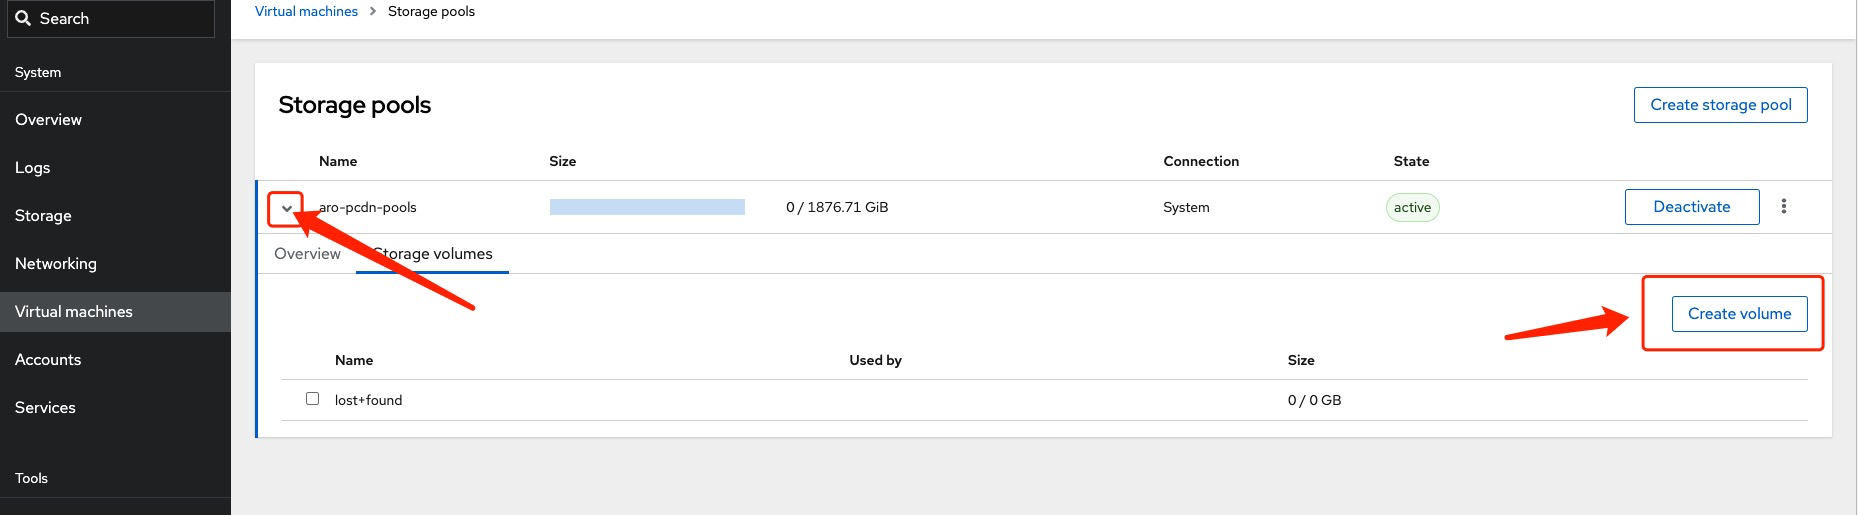Open Overview in the sidebar navigation

[x=49, y=120]
